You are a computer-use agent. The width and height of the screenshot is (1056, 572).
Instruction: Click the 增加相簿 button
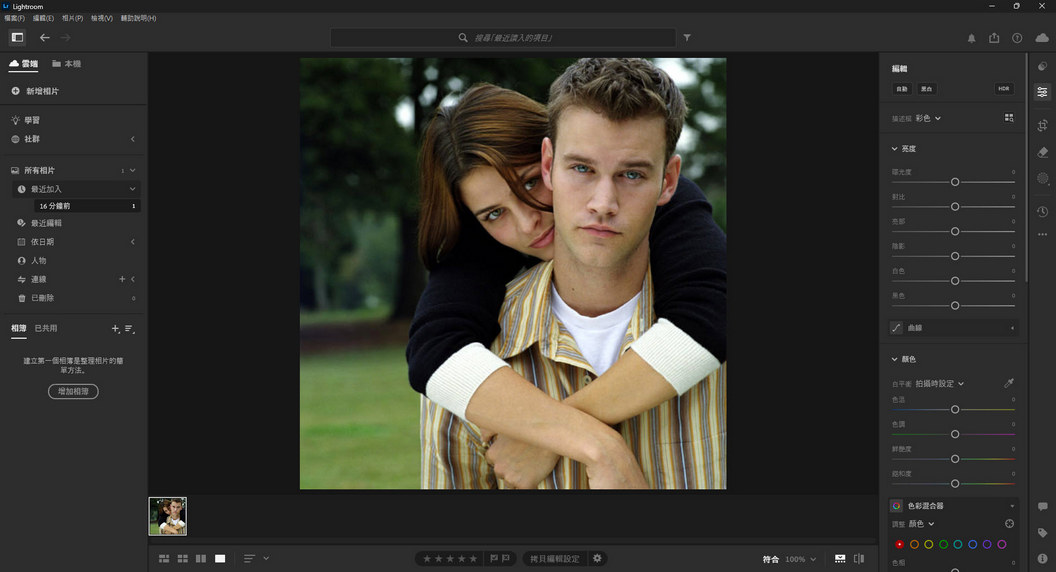point(73,391)
